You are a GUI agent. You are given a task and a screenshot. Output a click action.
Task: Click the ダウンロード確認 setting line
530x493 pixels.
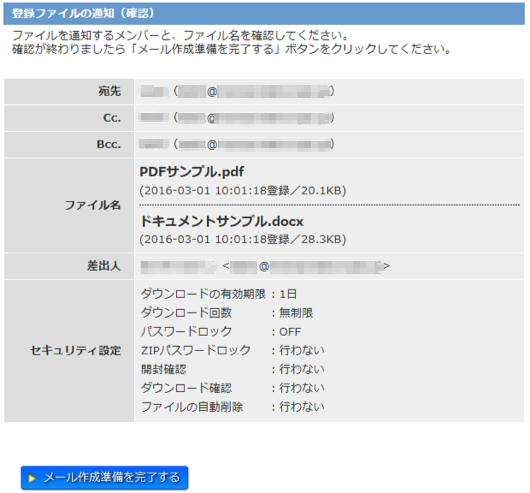tap(233, 388)
